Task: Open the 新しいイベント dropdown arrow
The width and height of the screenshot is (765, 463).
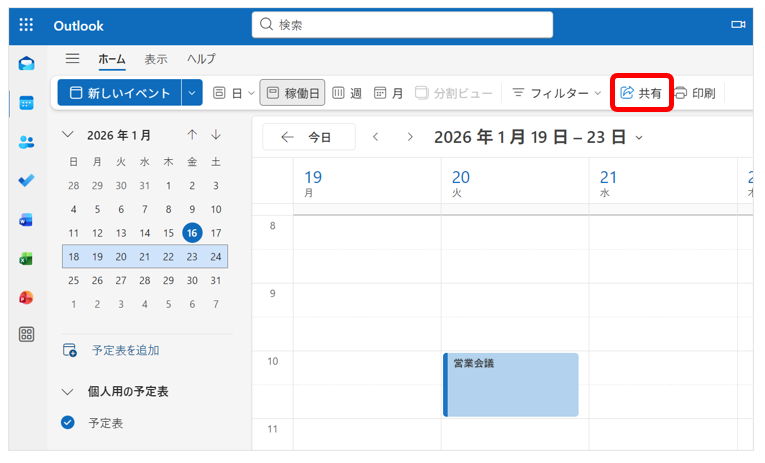Action: (192, 93)
